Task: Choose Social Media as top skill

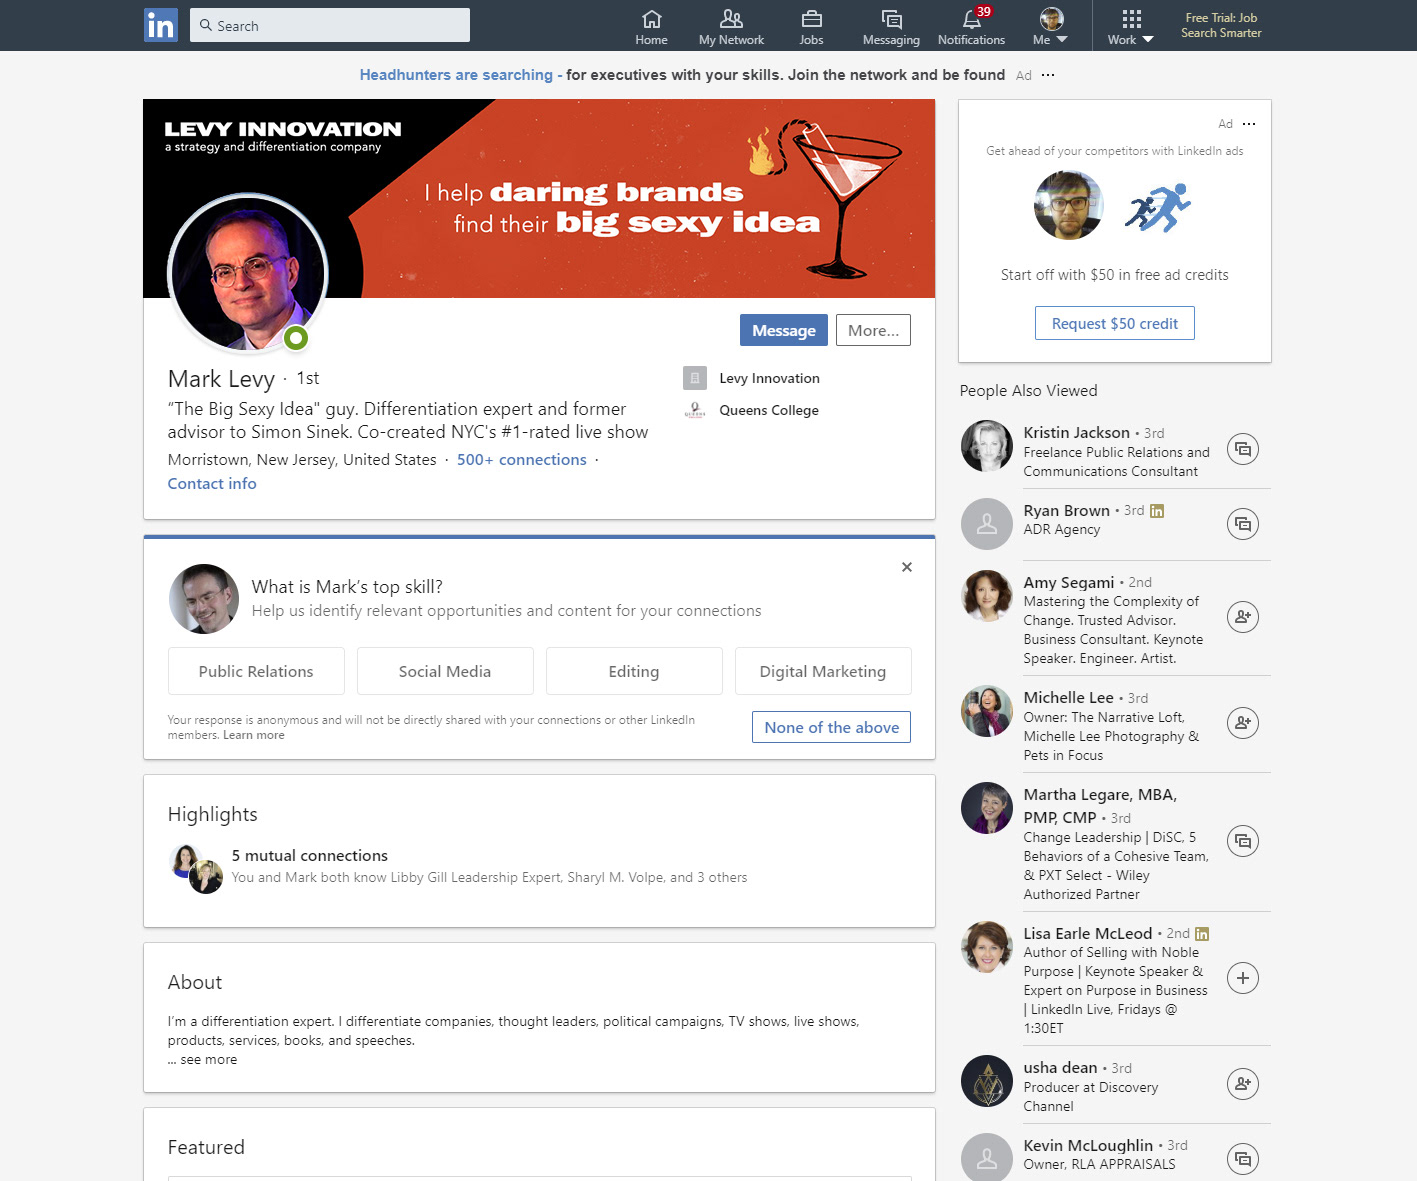Action: [445, 671]
